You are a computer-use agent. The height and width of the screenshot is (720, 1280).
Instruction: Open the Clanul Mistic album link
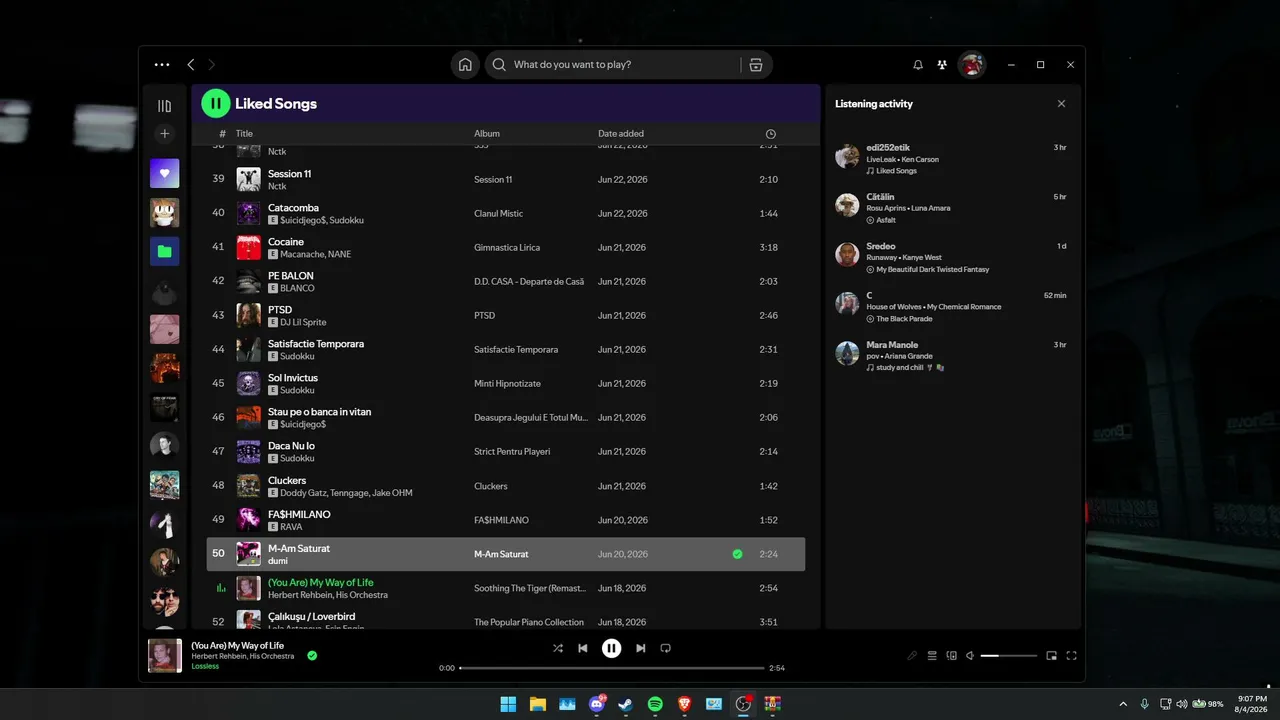pyautogui.click(x=499, y=214)
